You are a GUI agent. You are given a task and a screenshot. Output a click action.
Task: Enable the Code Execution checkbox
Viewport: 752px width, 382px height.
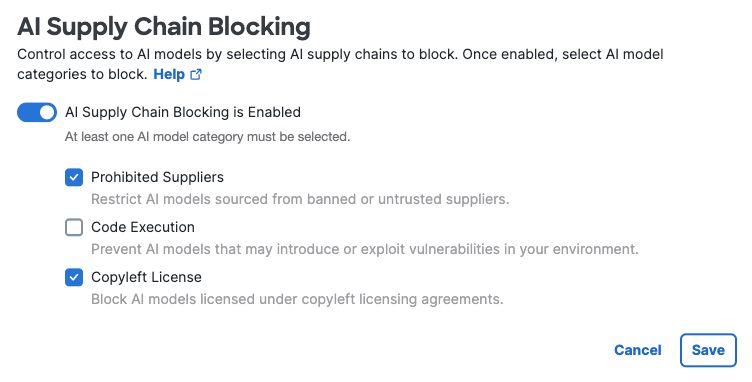coord(74,227)
